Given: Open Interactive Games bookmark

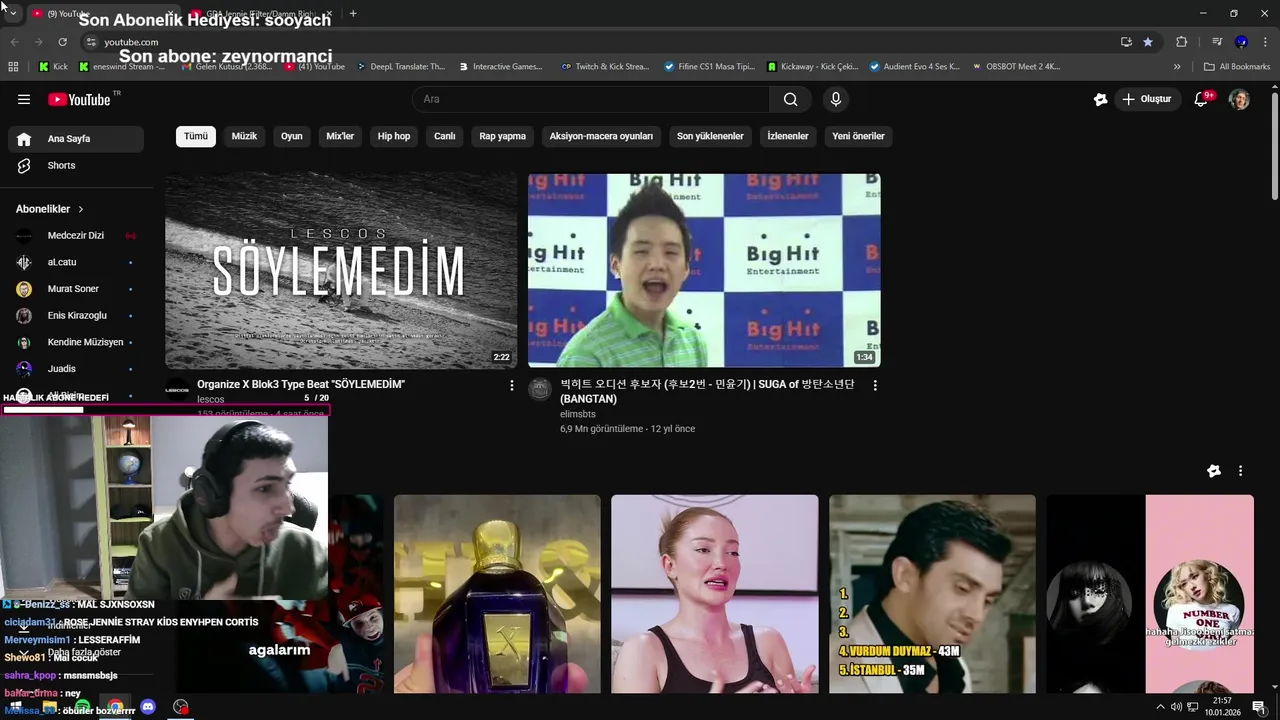Looking at the screenshot, I should [x=501, y=67].
